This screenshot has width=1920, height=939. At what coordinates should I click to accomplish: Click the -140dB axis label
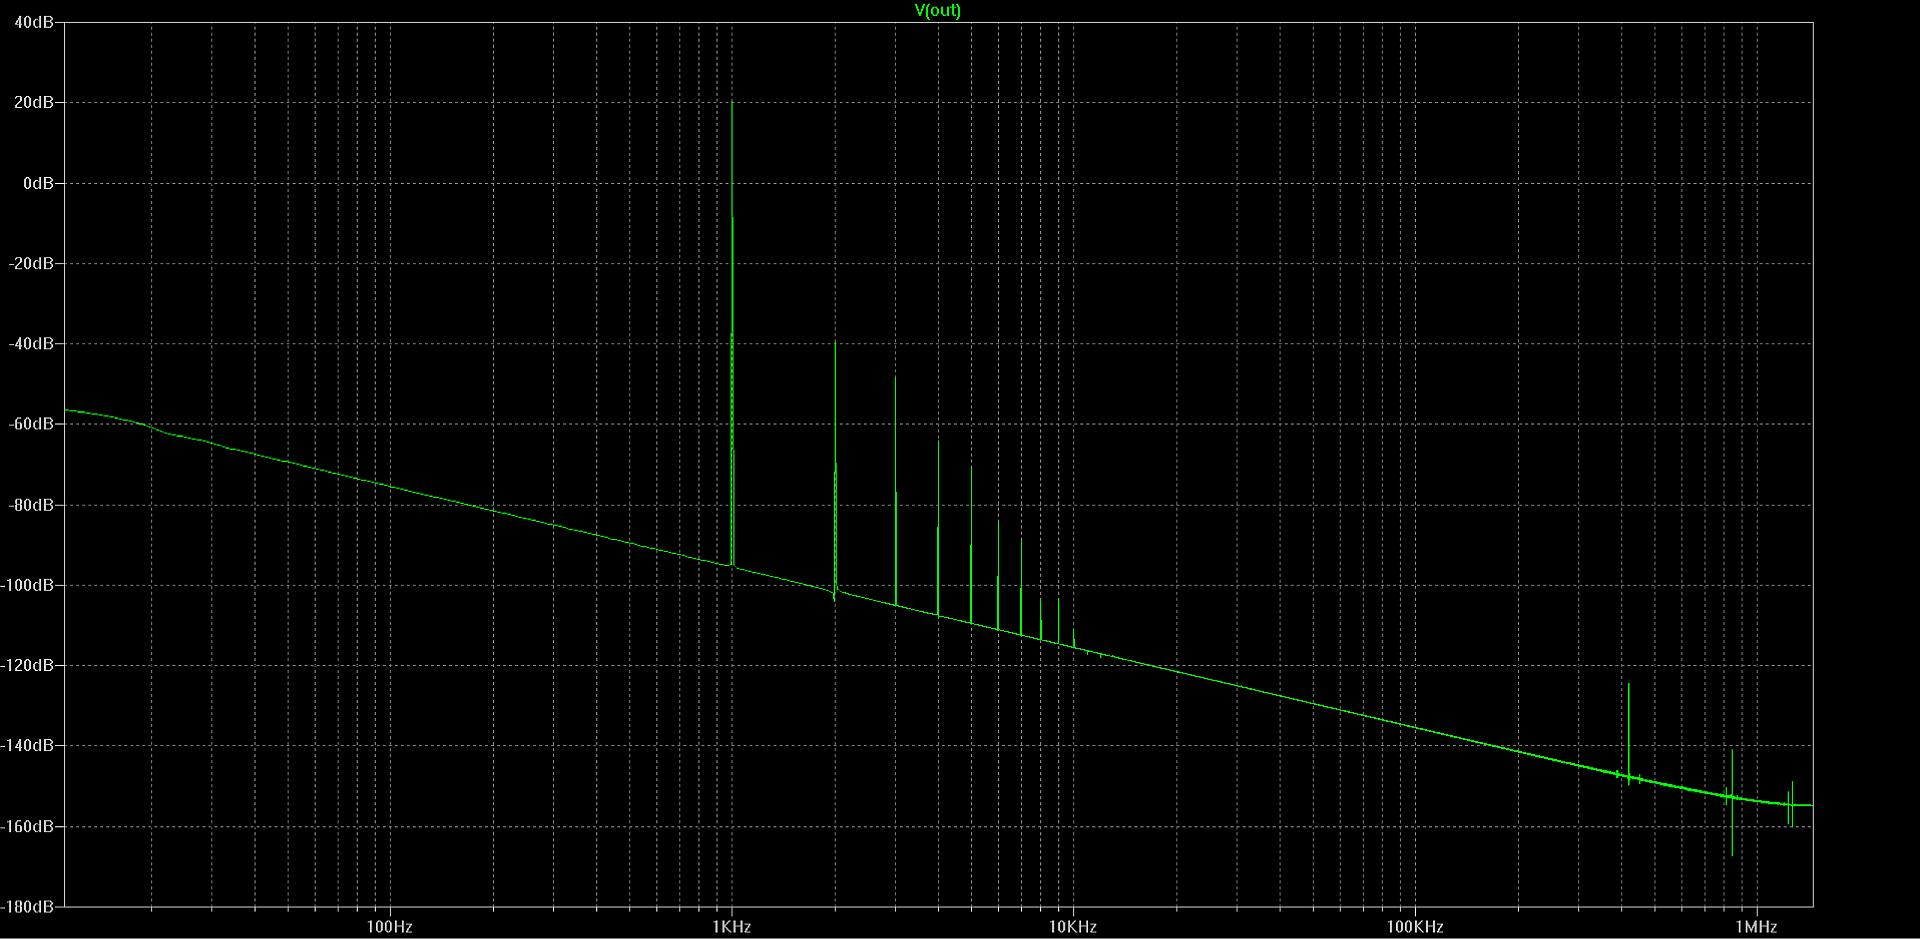[x=27, y=745]
